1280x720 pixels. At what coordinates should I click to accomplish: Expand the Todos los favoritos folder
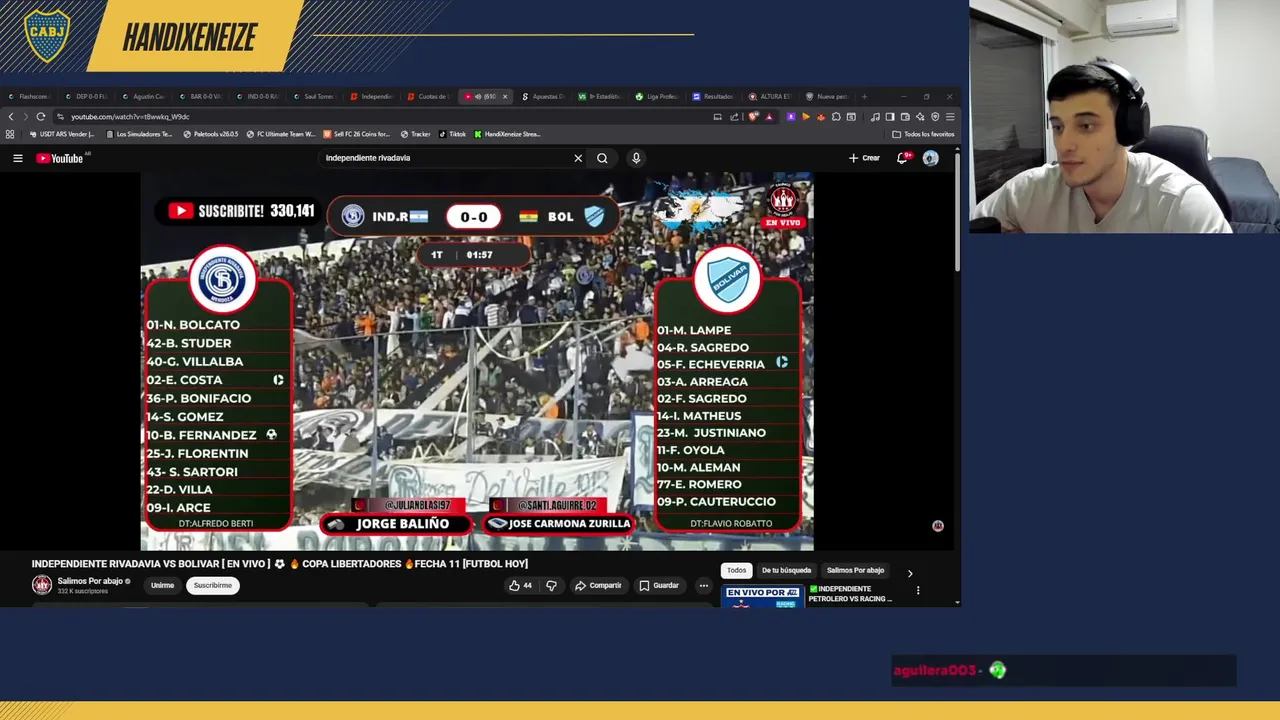tap(923, 134)
